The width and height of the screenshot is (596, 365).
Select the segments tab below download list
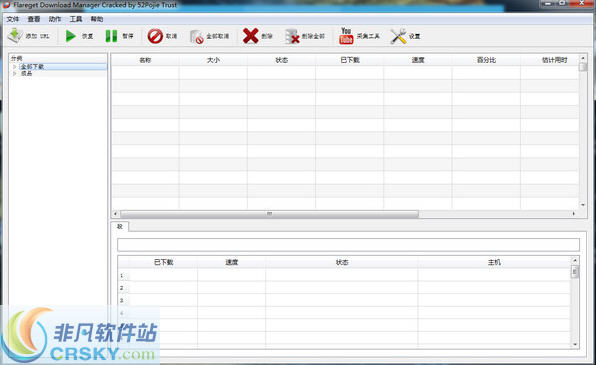pyautogui.click(x=120, y=227)
